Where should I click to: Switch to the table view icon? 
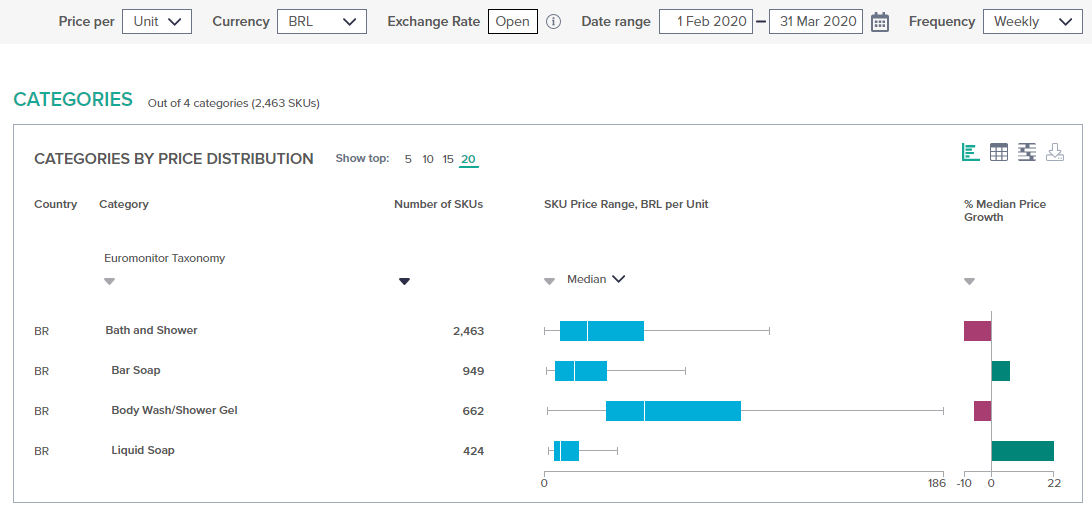[999, 152]
